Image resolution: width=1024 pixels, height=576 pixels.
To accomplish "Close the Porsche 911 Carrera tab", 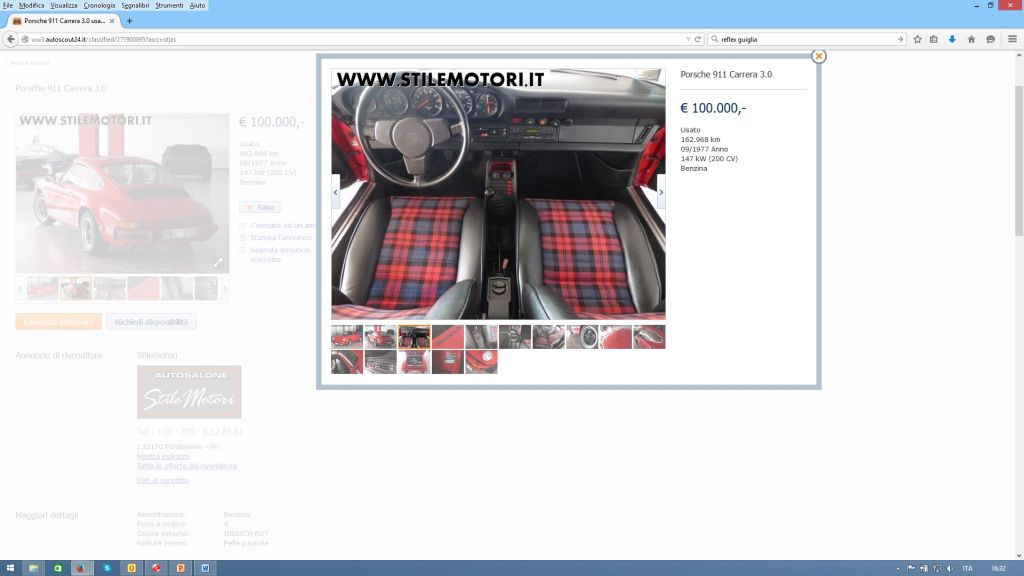I will click(112, 21).
